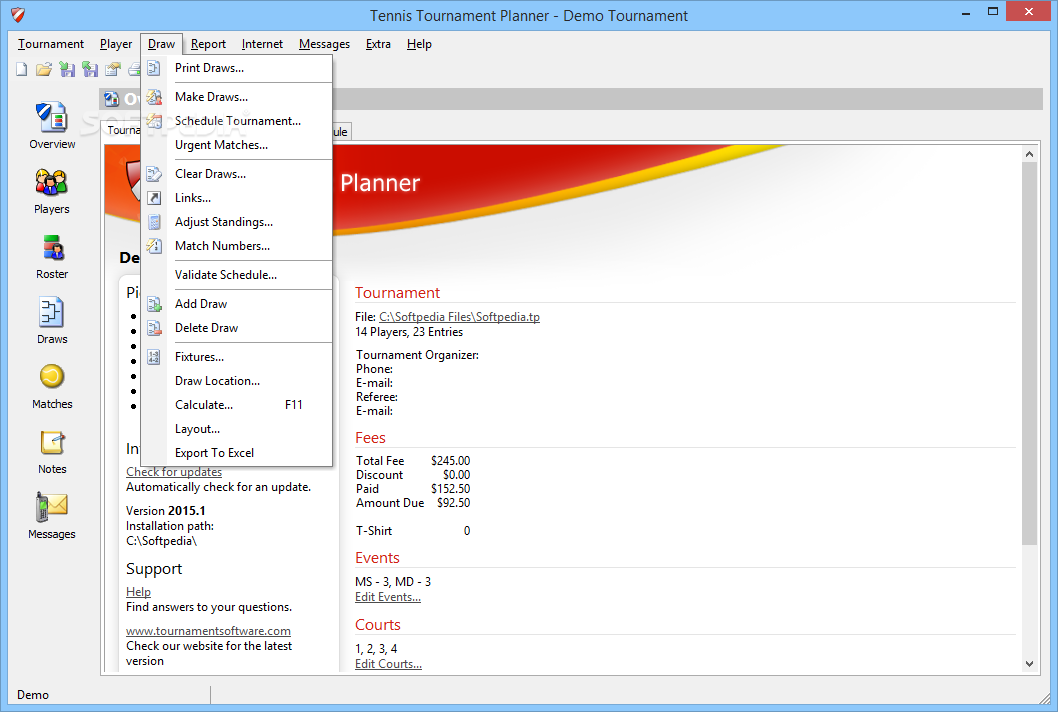Open the Draws section in the sidebar
1058x712 pixels.
52,321
